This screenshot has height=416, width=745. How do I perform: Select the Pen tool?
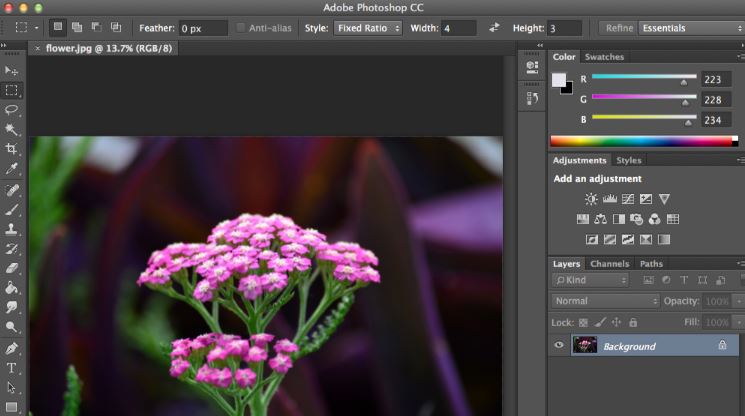[x=11, y=348]
